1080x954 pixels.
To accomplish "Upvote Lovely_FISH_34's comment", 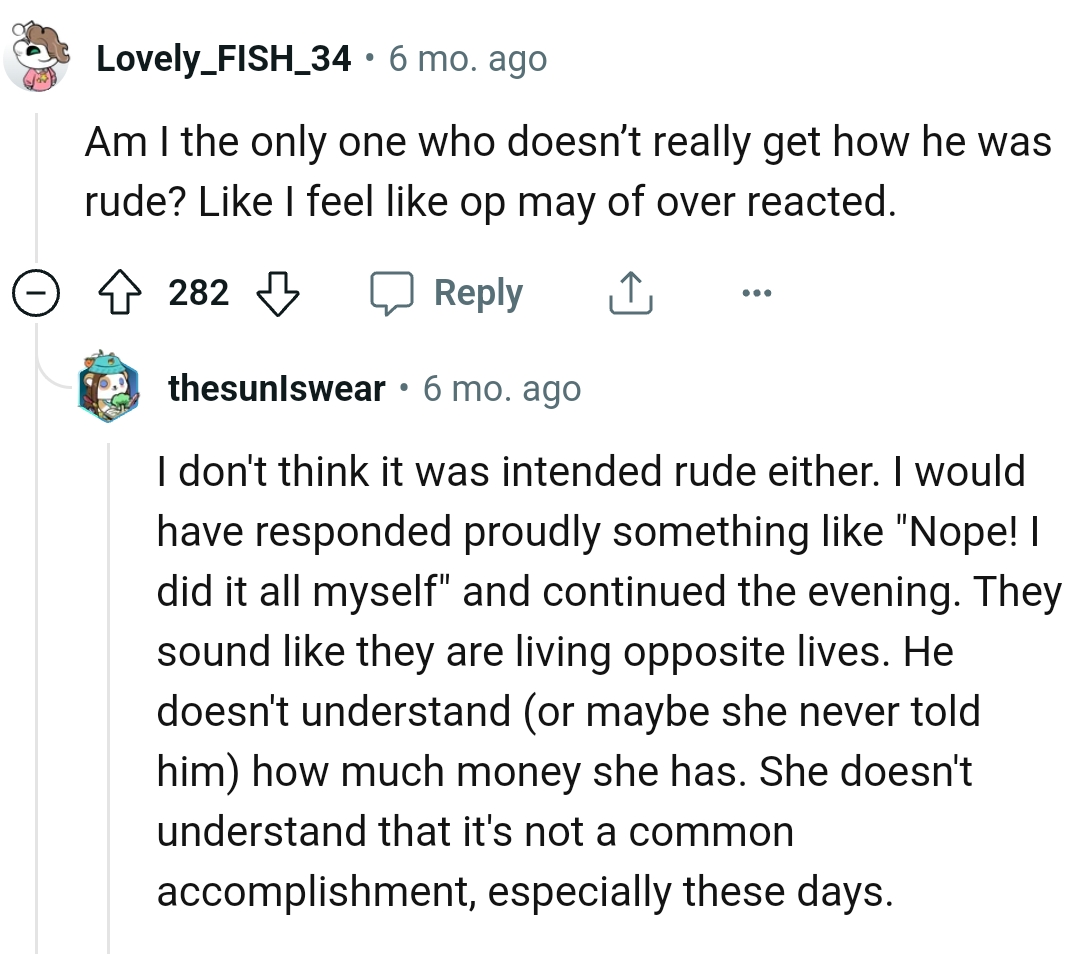I will pos(121,292).
